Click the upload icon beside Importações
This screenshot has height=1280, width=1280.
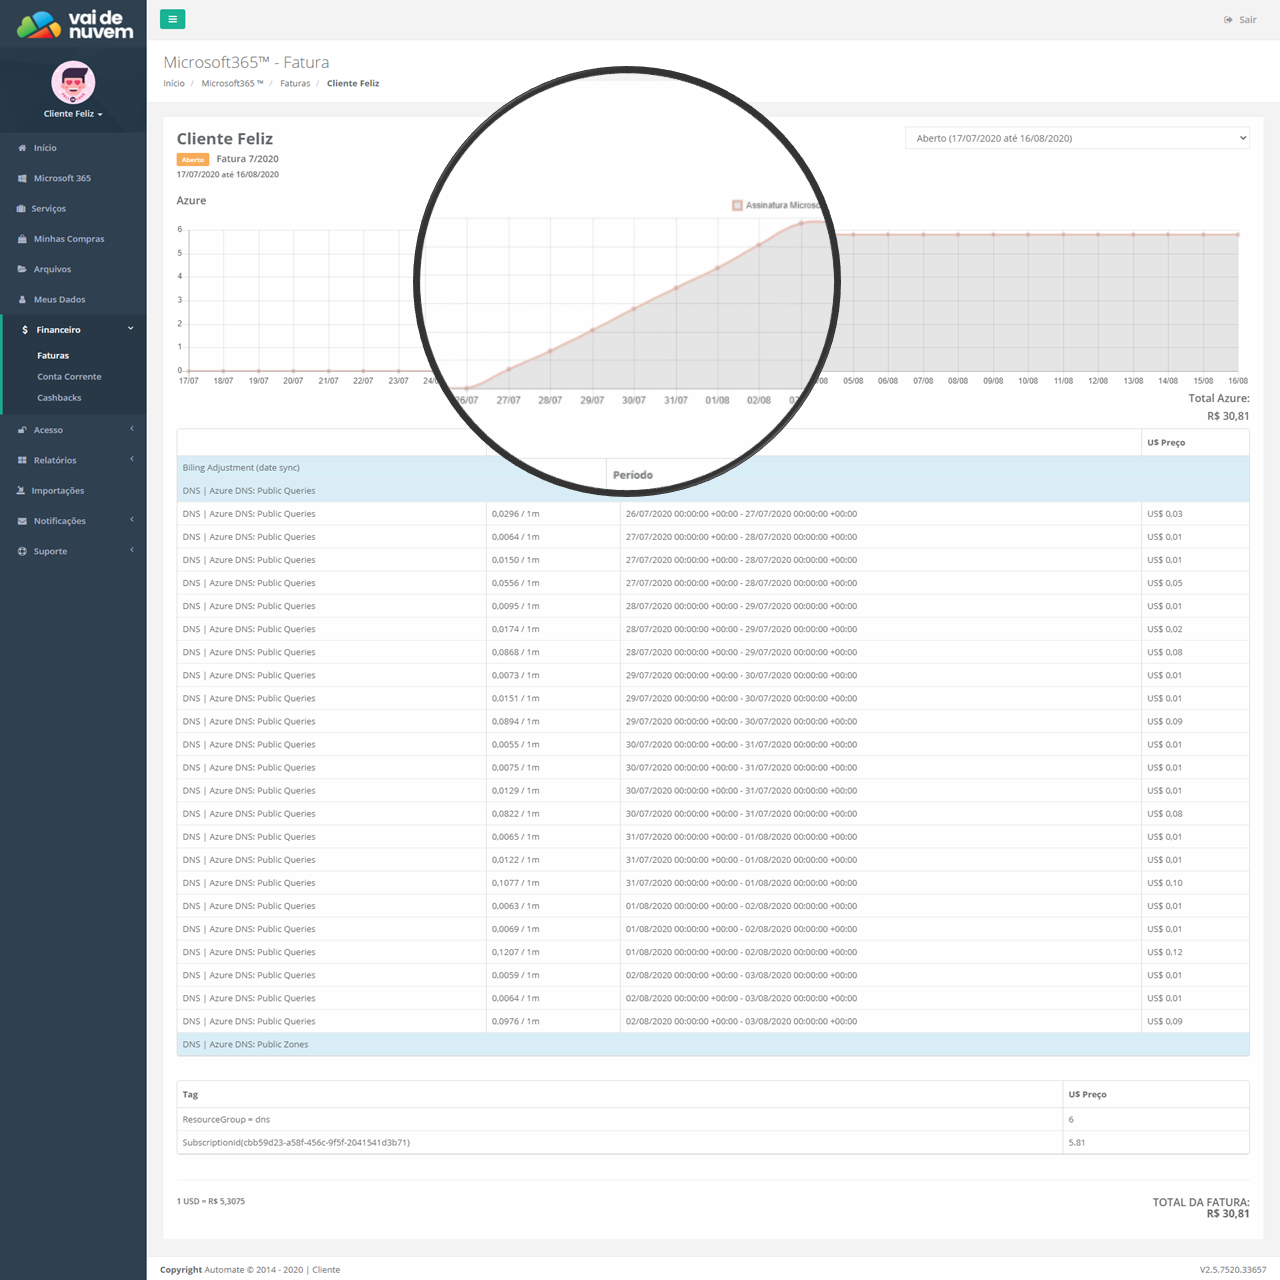21,491
